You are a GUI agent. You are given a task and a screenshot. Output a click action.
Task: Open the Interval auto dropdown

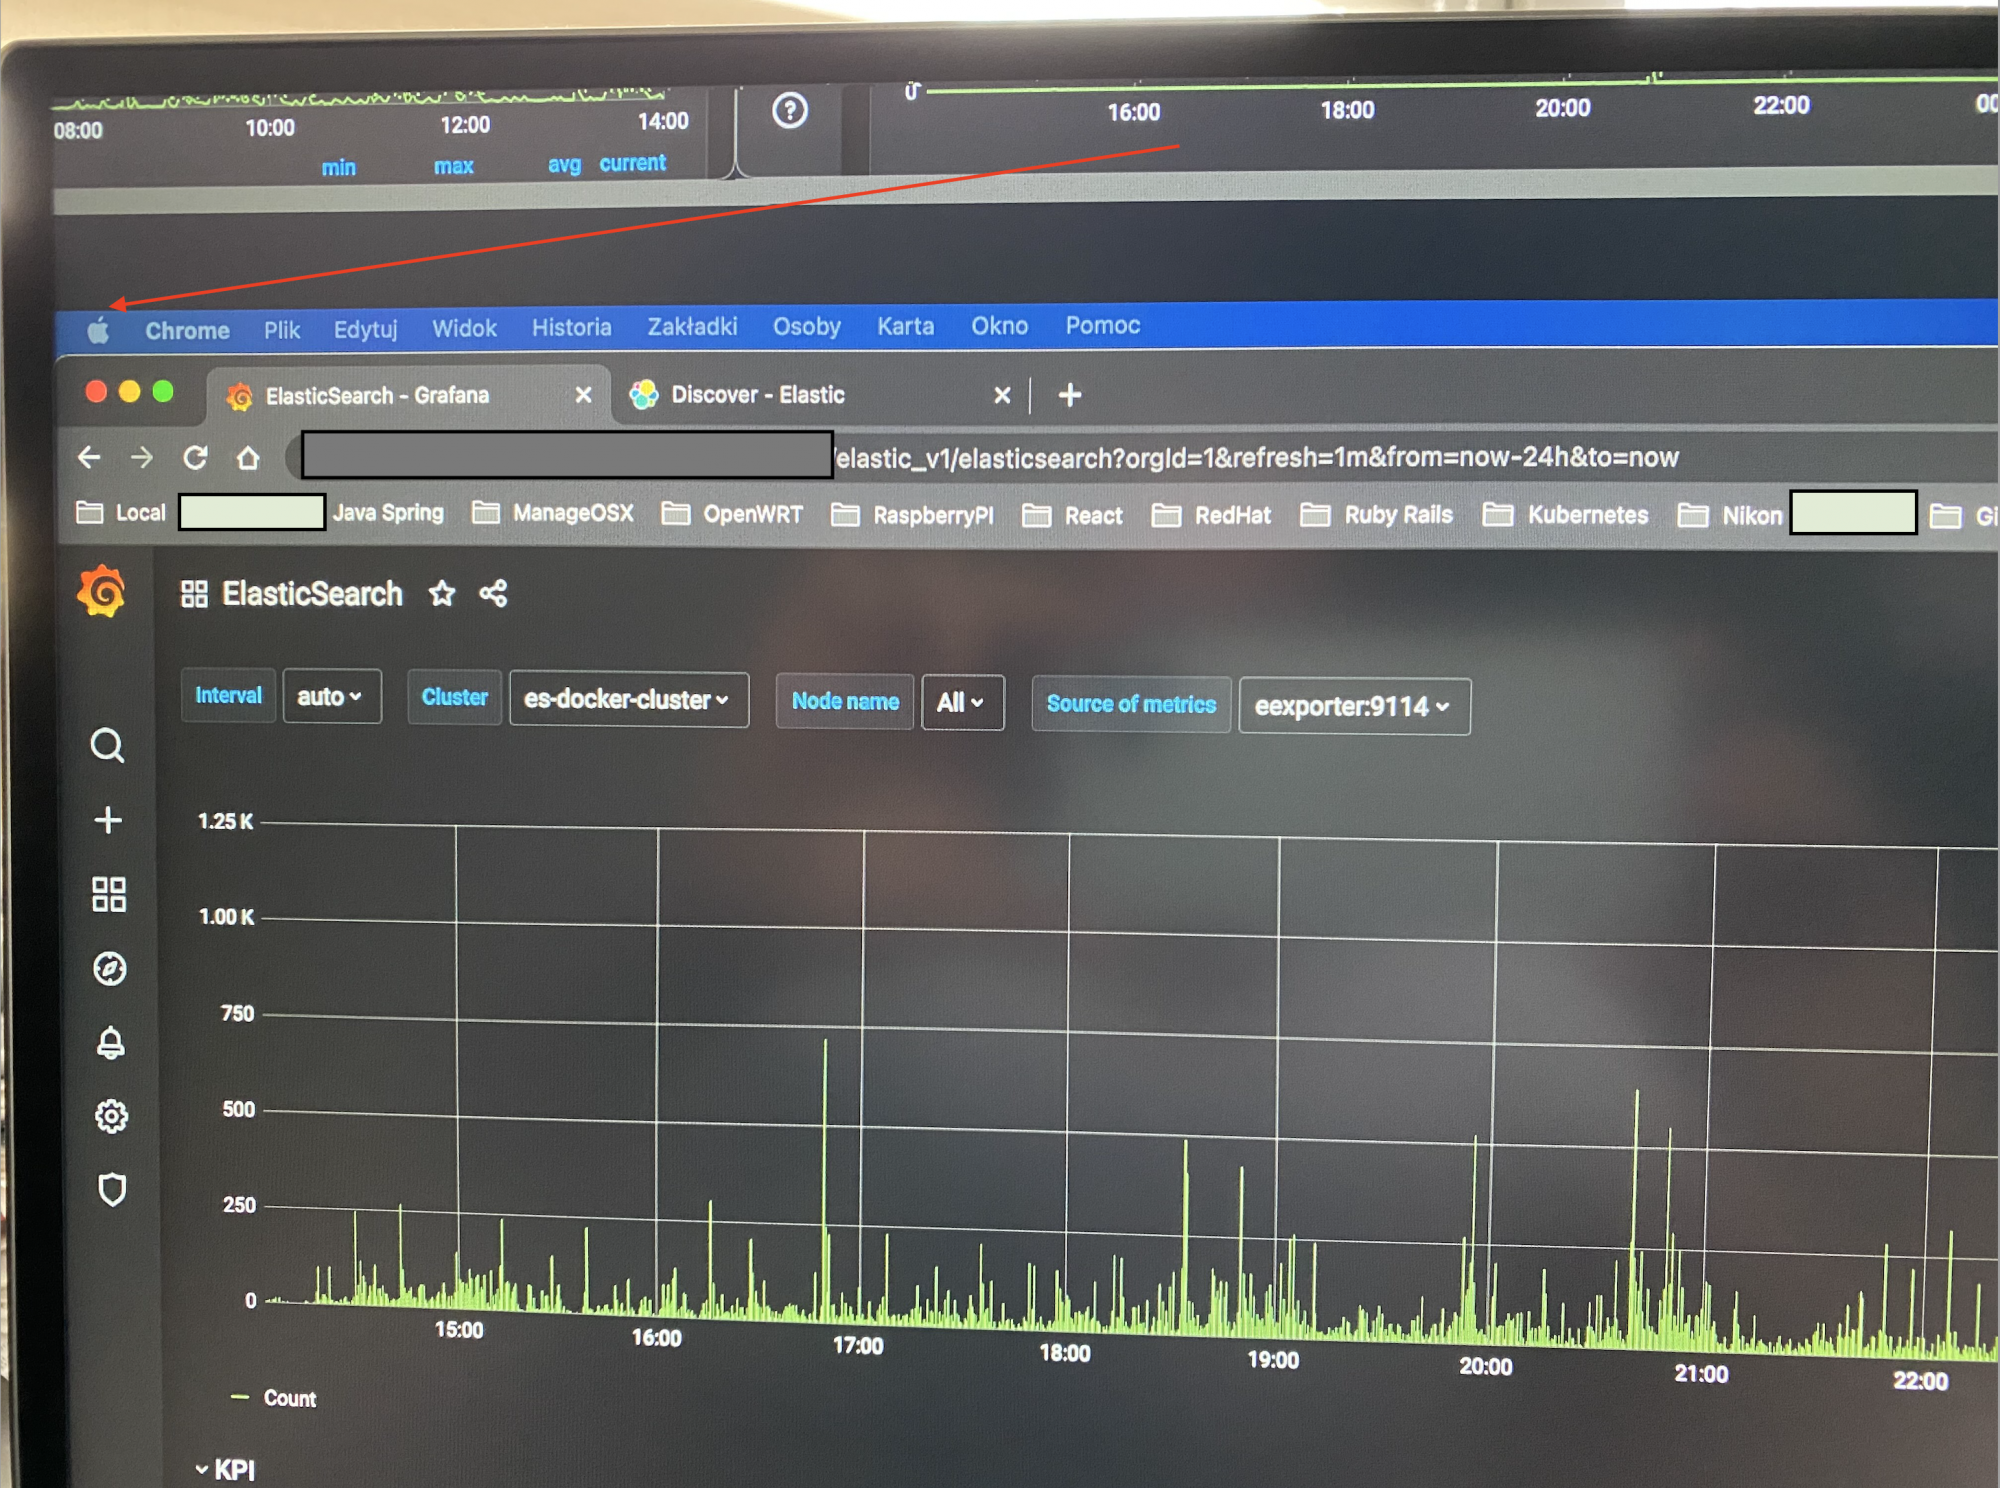pyautogui.click(x=331, y=696)
